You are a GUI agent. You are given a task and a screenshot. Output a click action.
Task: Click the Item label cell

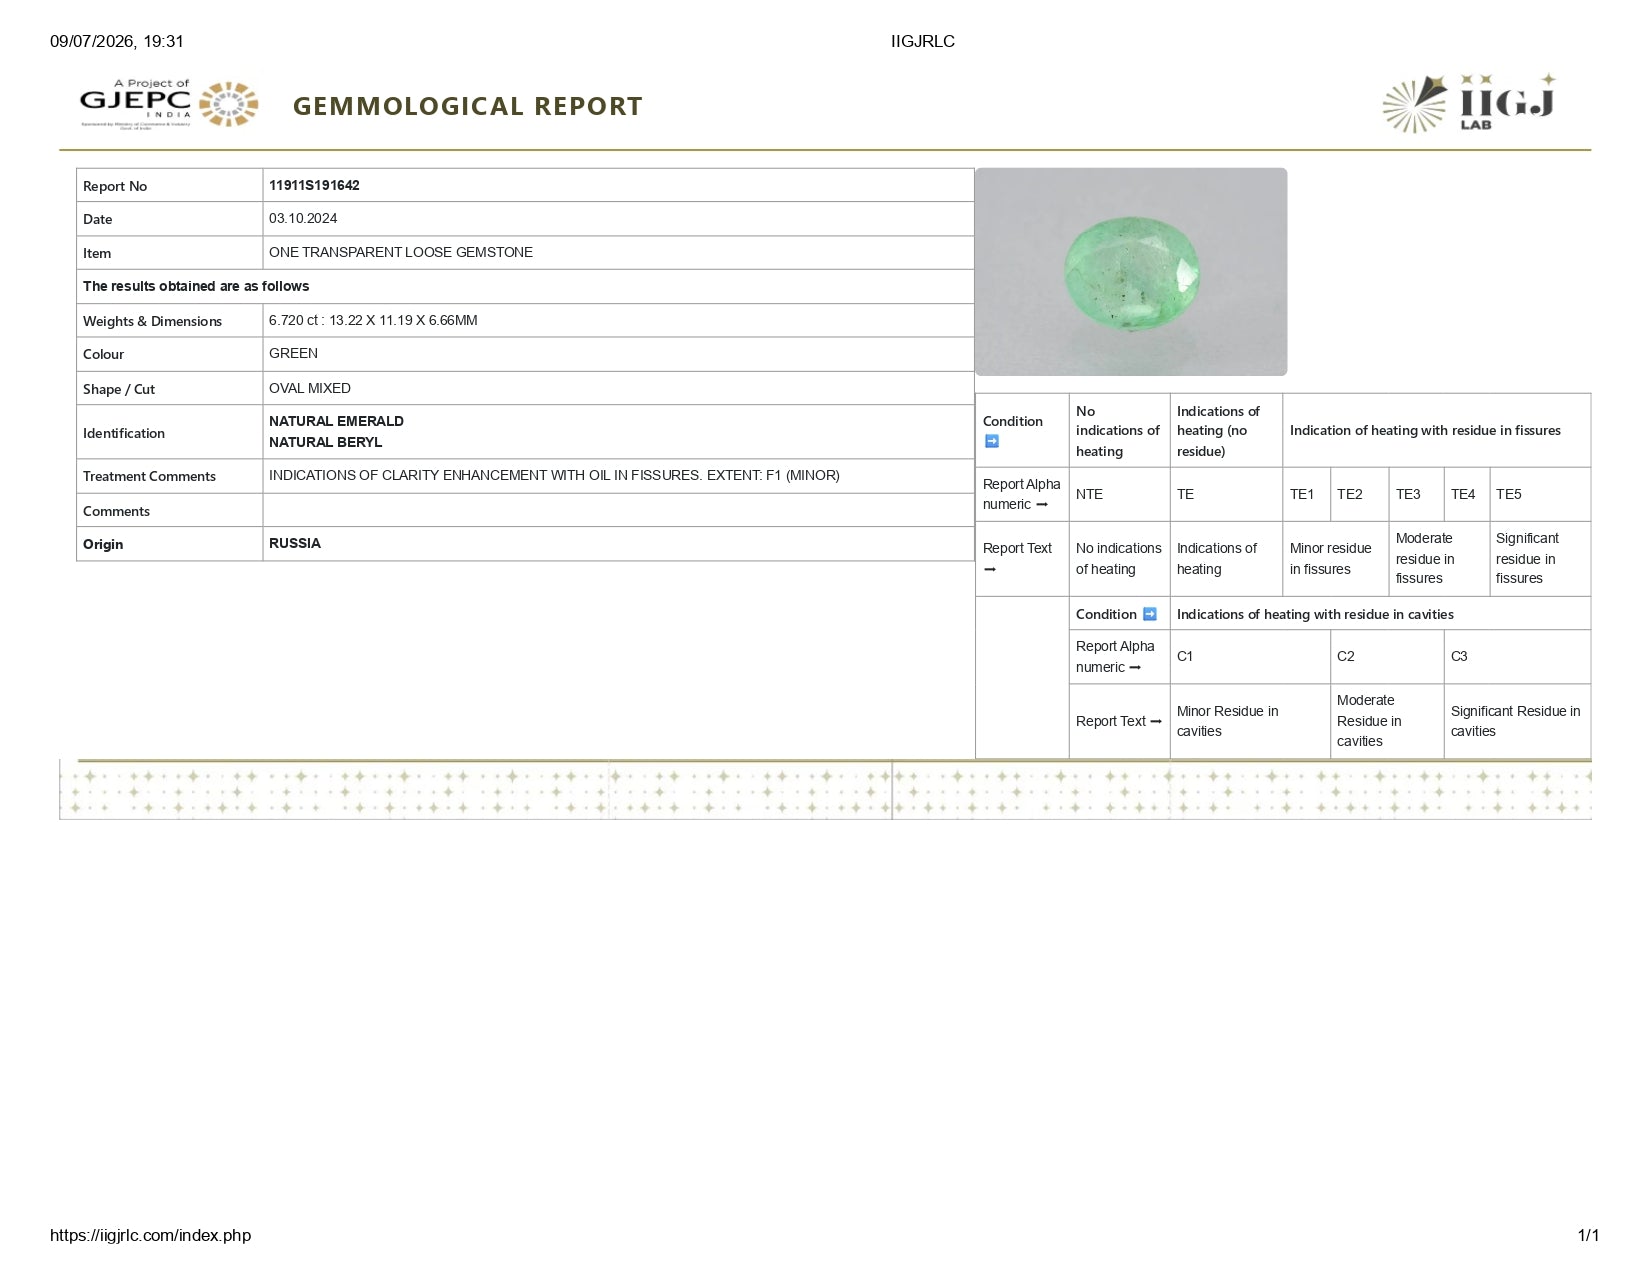point(170,253)
